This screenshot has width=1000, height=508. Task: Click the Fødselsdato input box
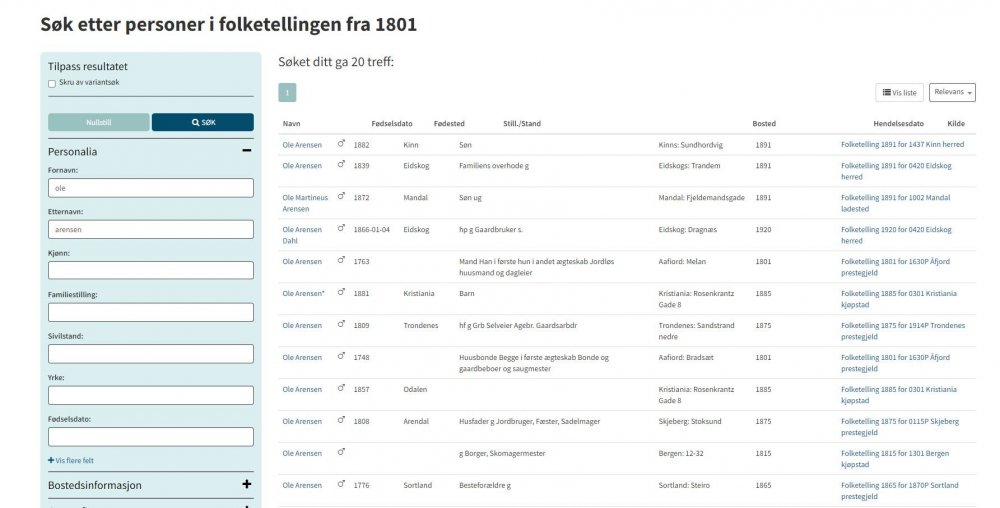151,437
